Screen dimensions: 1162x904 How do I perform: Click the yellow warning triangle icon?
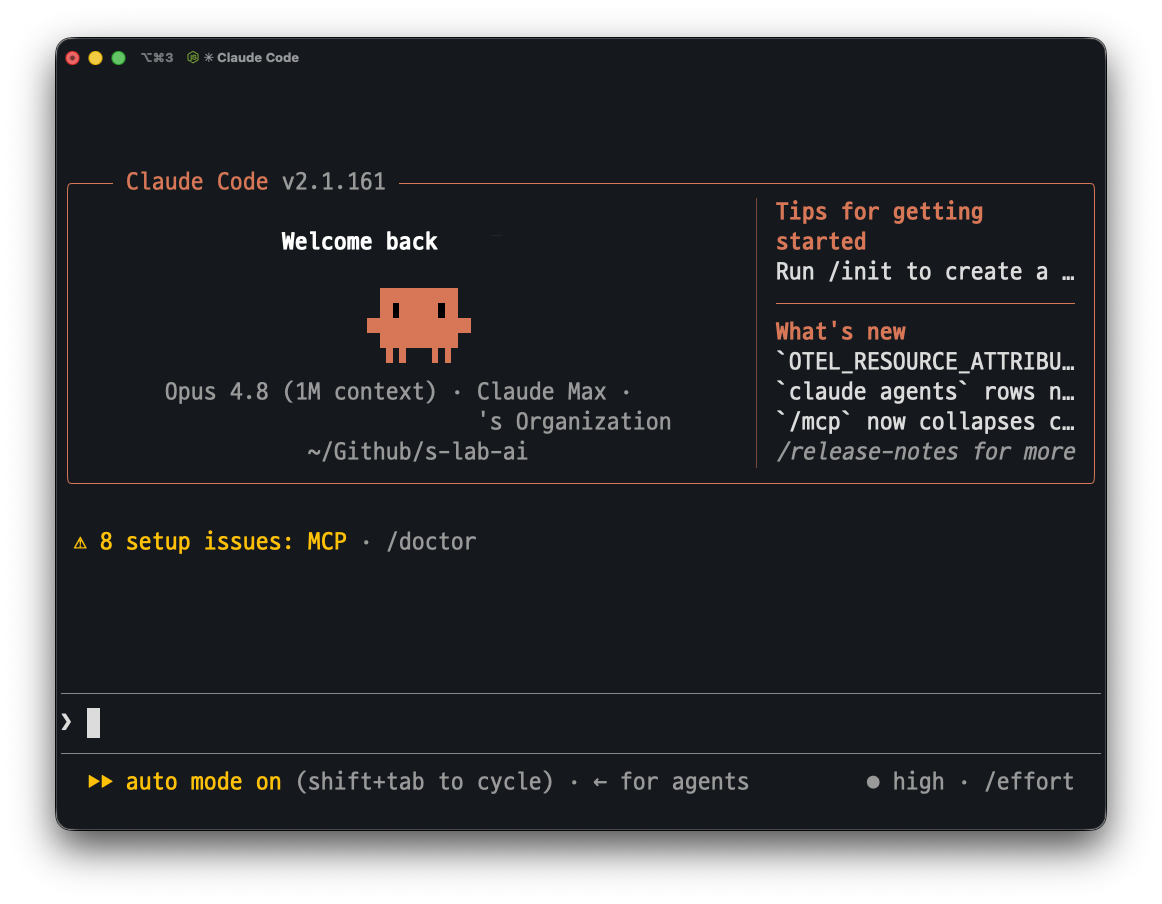pos(80,543)
